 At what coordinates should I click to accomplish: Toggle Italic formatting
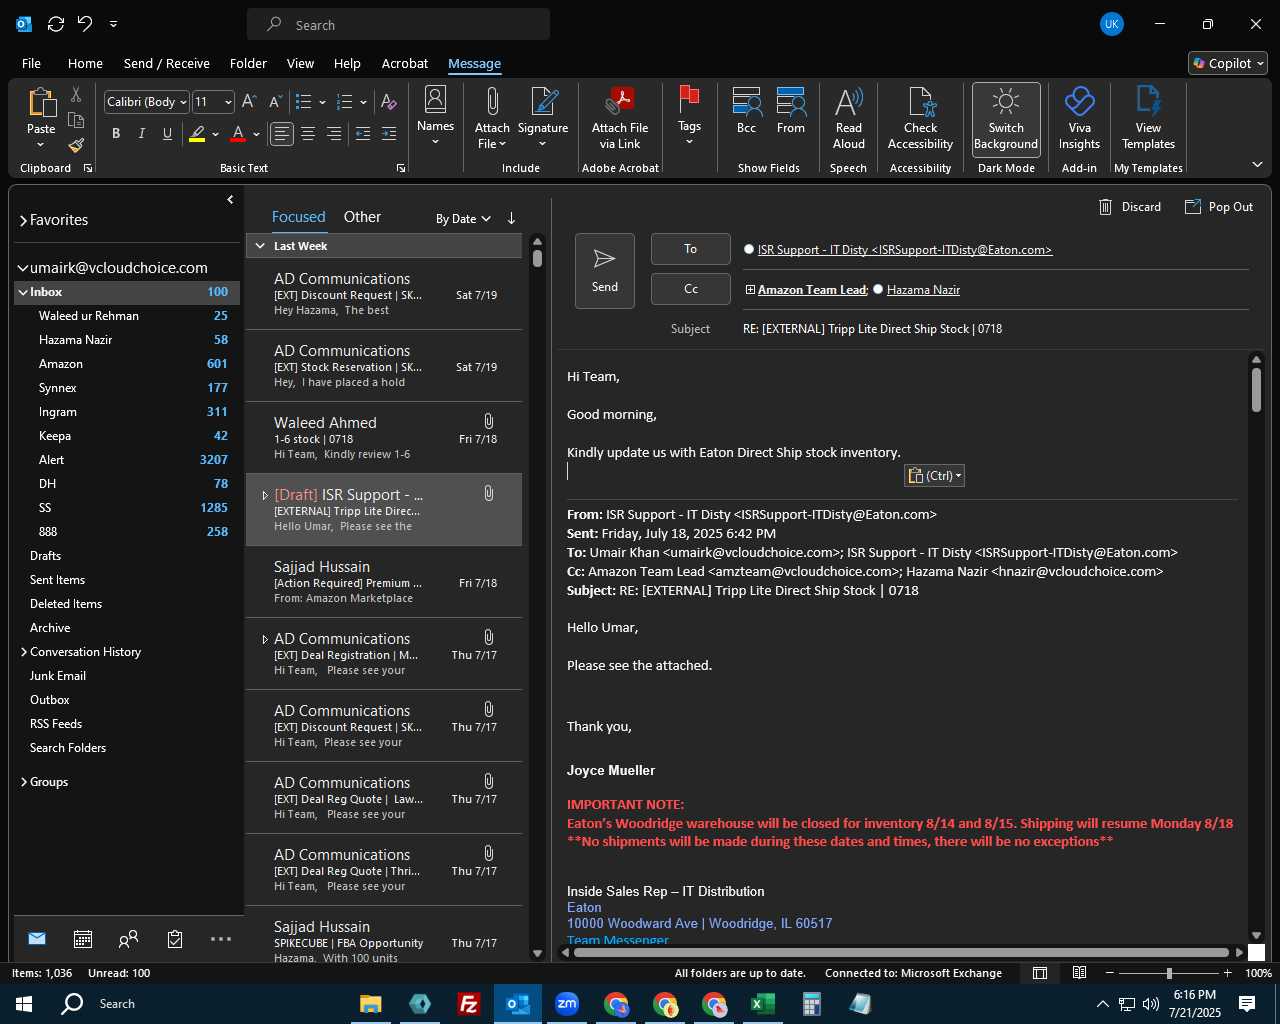pos(141,133)
